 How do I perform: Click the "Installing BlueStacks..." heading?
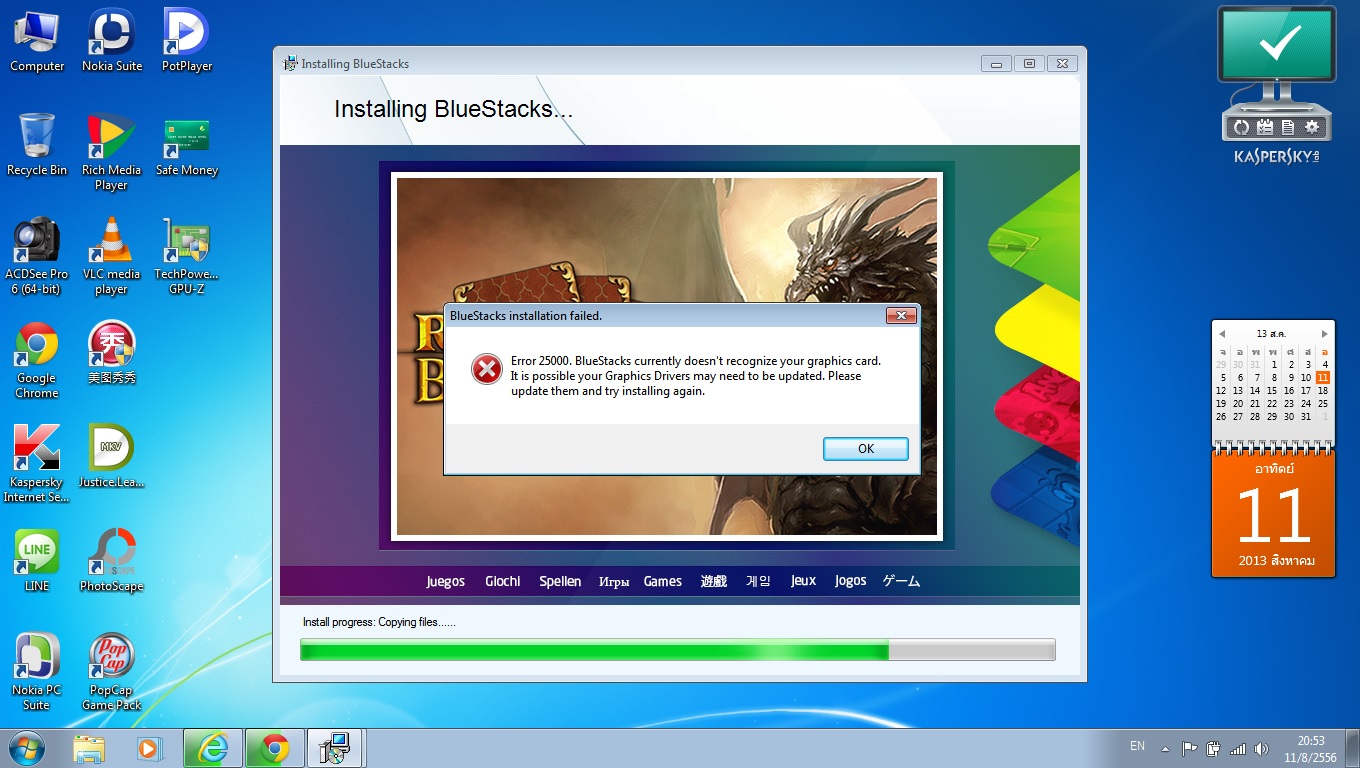coord(454,109)
